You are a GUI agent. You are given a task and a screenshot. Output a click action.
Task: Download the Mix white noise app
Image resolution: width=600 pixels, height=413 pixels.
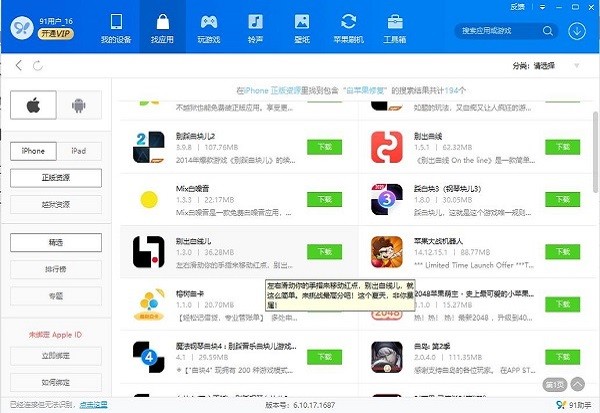(324, 199)
